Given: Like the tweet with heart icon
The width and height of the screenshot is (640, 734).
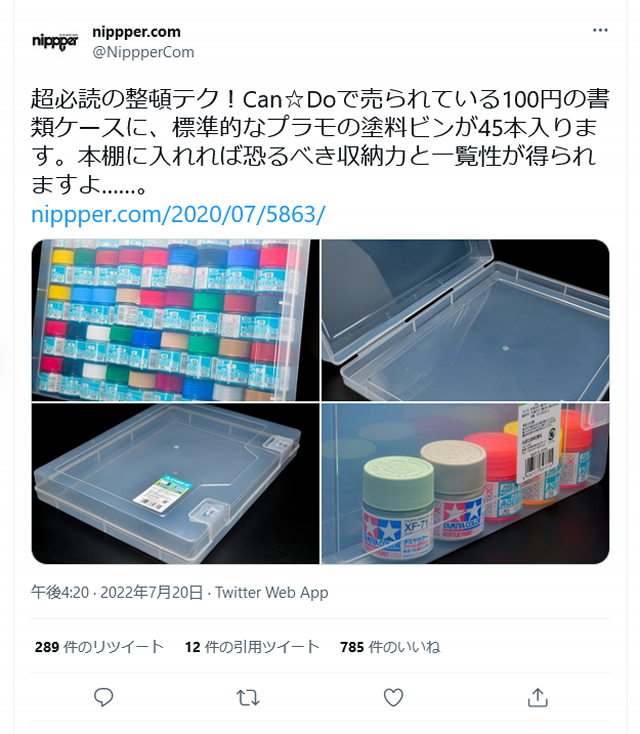Looking at the screenshot, I should coord(393,697).
